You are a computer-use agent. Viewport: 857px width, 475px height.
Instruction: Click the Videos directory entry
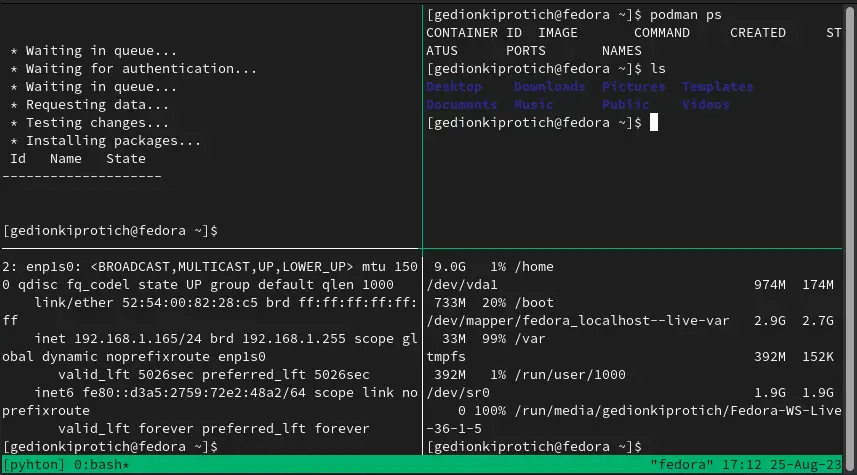point(705,104)
